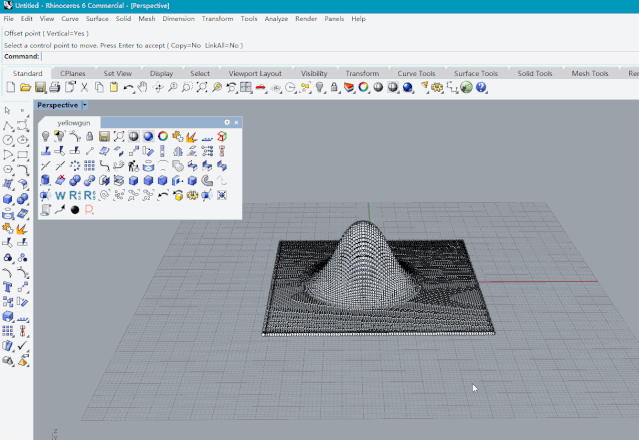639x440 pixels.
Task: Save the document using the floppy icon
Action: pyautogui.click(x=40, y=87)
